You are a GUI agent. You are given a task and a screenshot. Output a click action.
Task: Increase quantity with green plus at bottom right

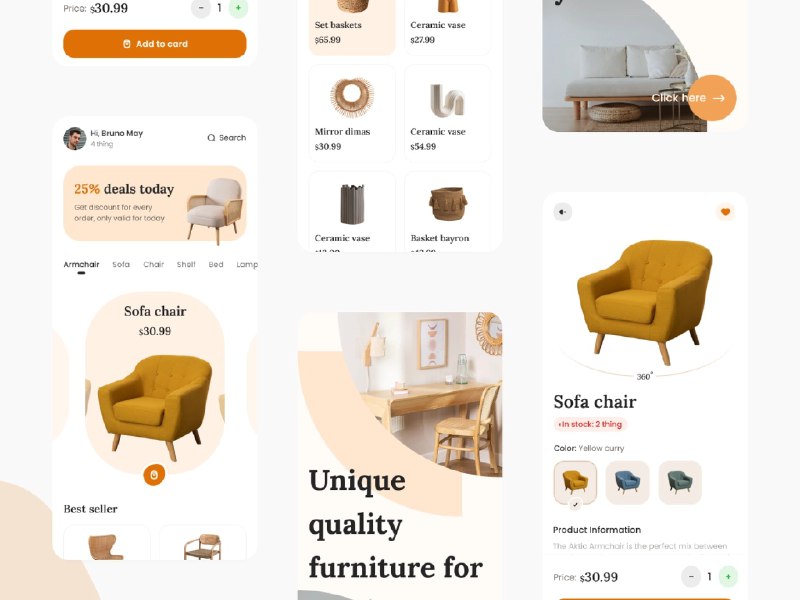pos(728,577)
